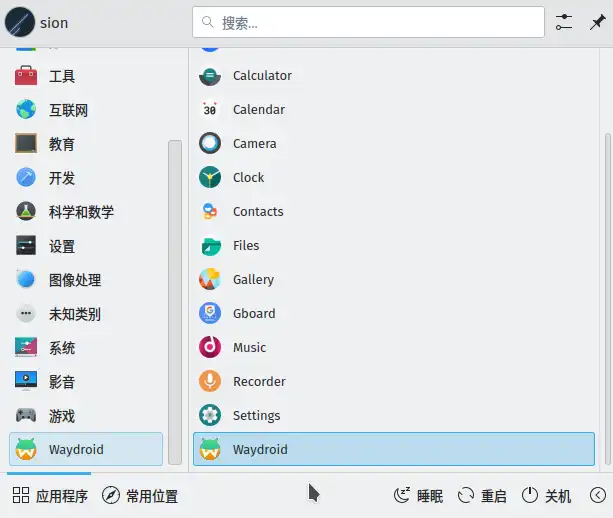Click the 关机 shutdown button
Image resolution: width=613 pixels, height=518 pixels.
[547, 496]
